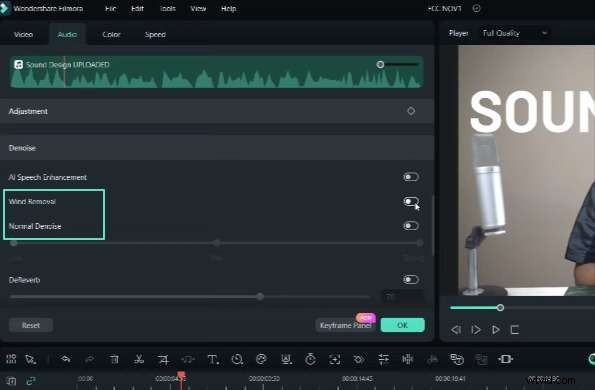
Task: Stop playback with square button
Action: (x=515, y=330)
